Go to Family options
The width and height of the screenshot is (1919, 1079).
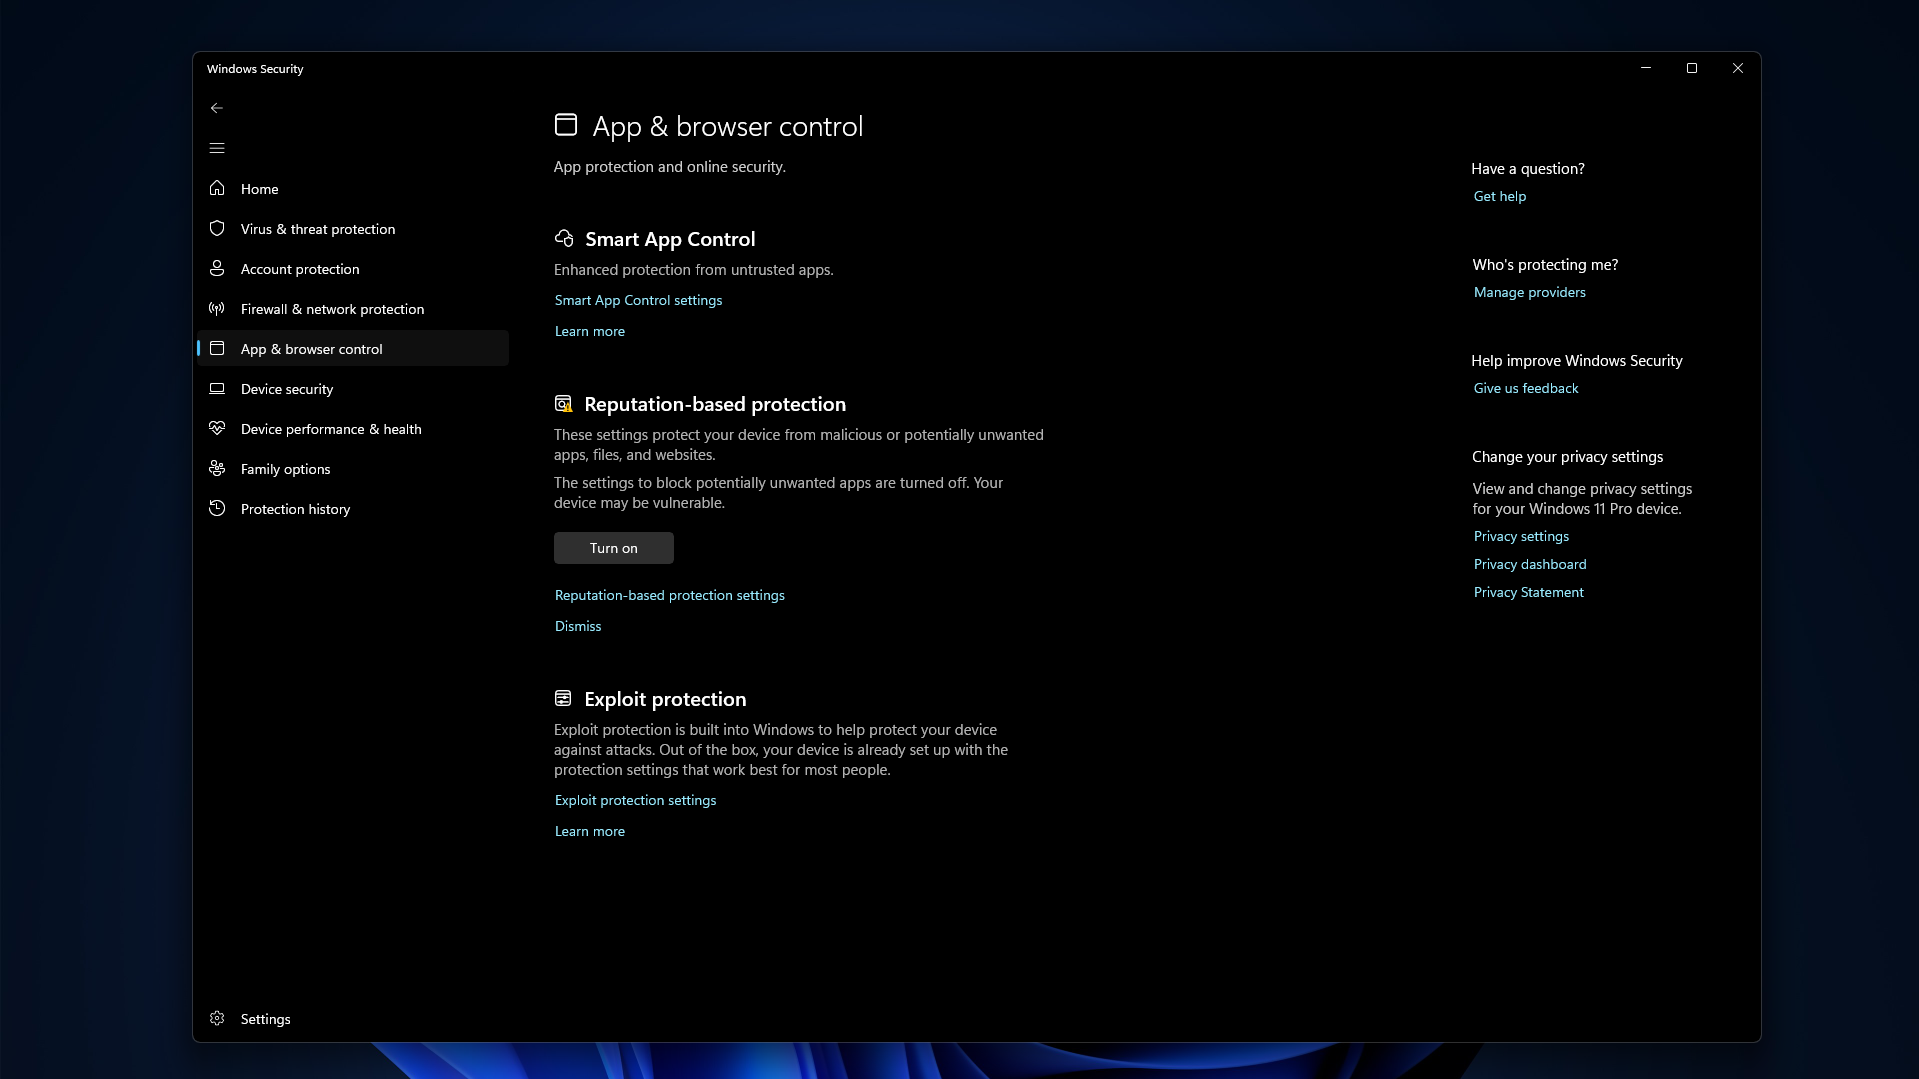click(x=352, y=468)
